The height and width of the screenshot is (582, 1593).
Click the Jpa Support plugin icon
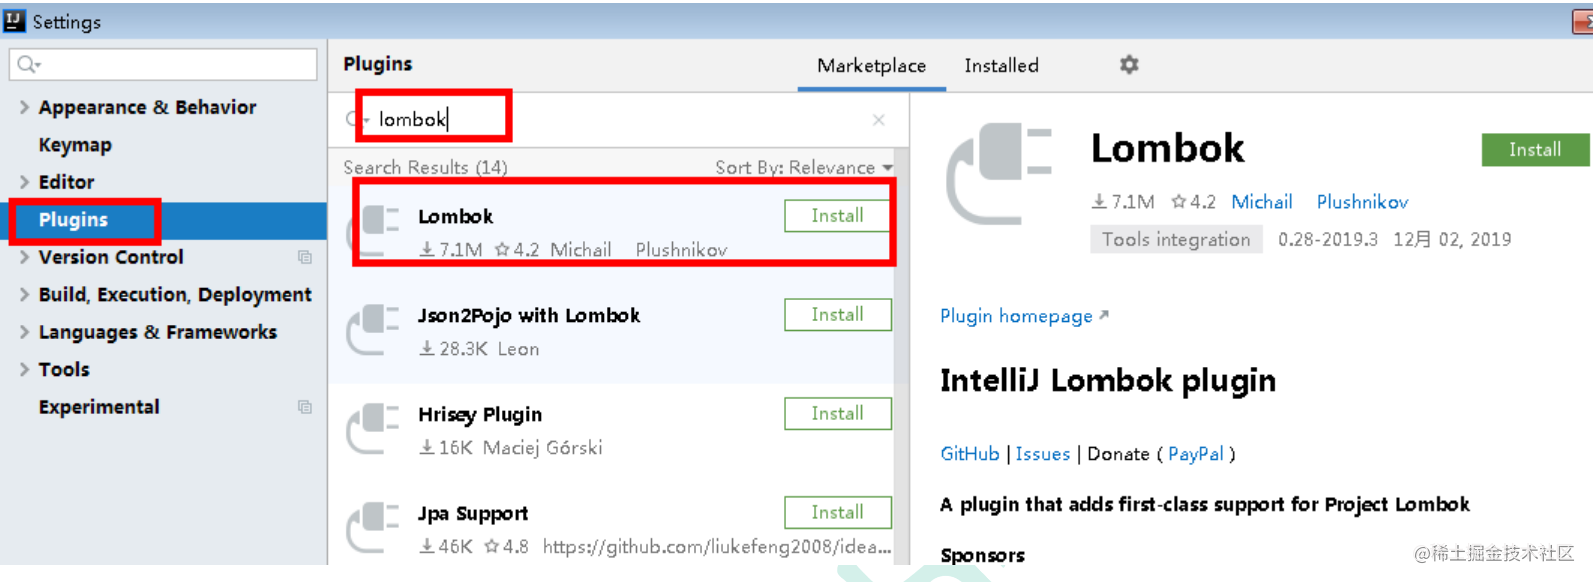373,526
